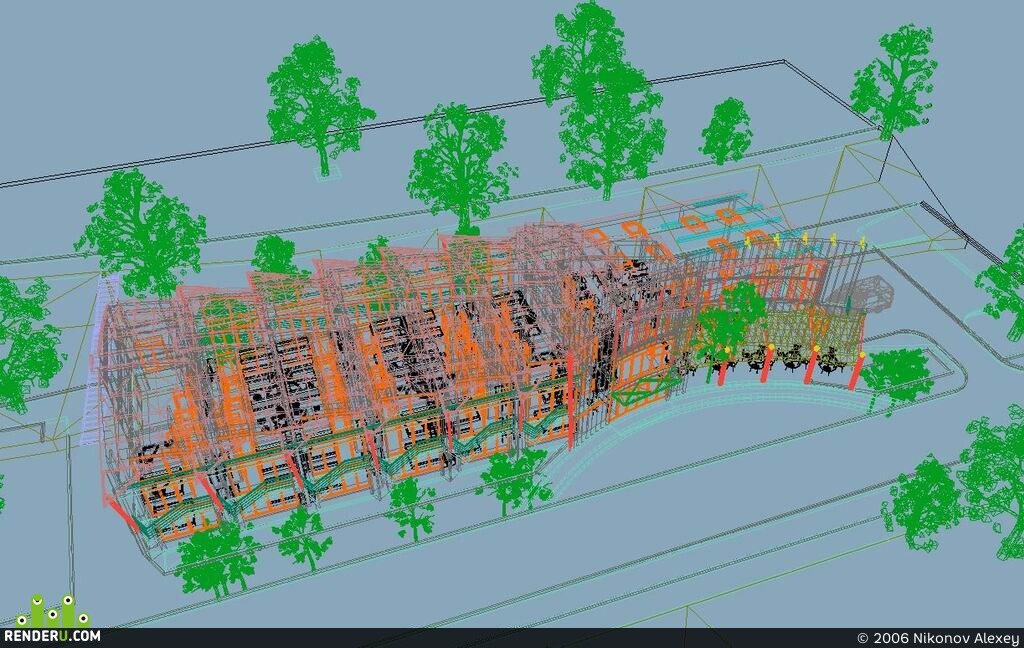Click the yellow-topped rightmost red column
Screen dimensions: 1024x648
point(857,371)
